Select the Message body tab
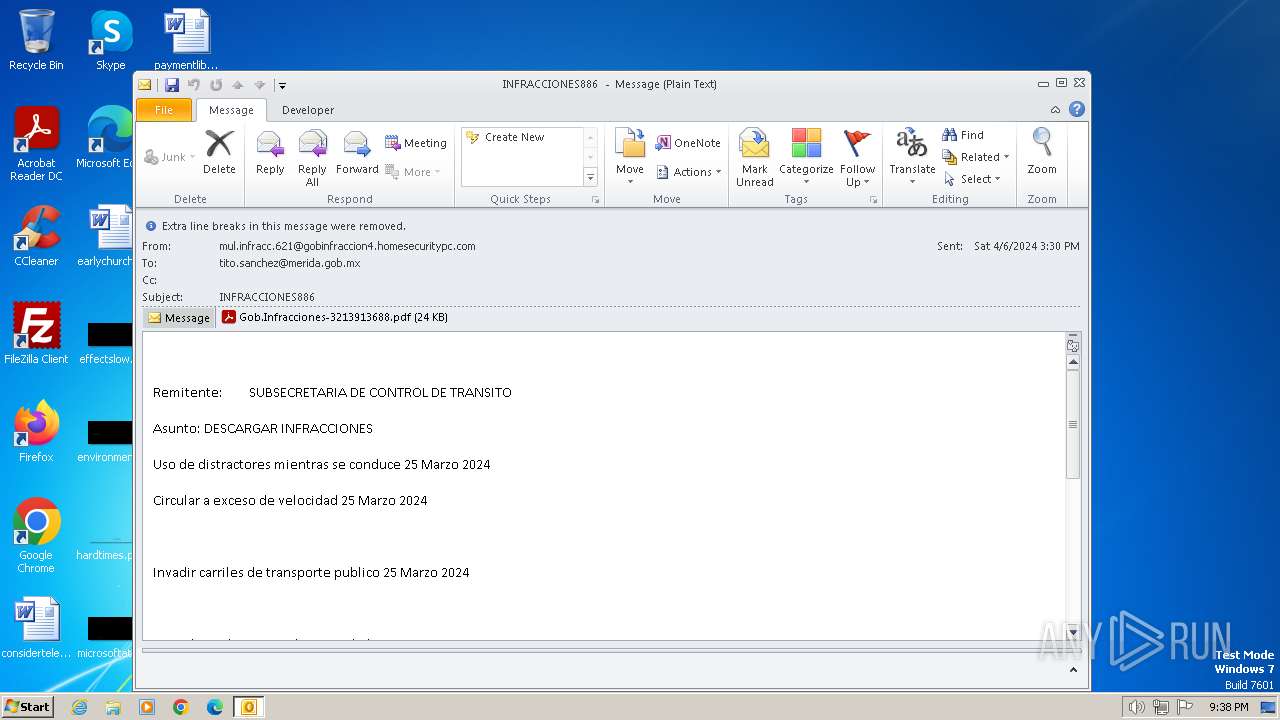Image resolution: width=1280 pixels, height=720 pixels. coord(179,318)
